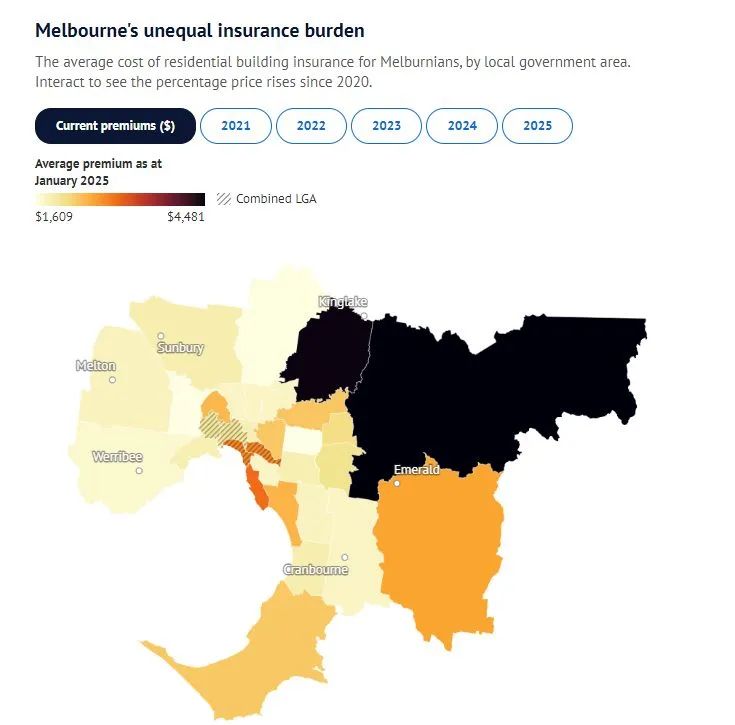Click the Werribee map label
Screen dimensions: 735x725
tap(117, 456)
